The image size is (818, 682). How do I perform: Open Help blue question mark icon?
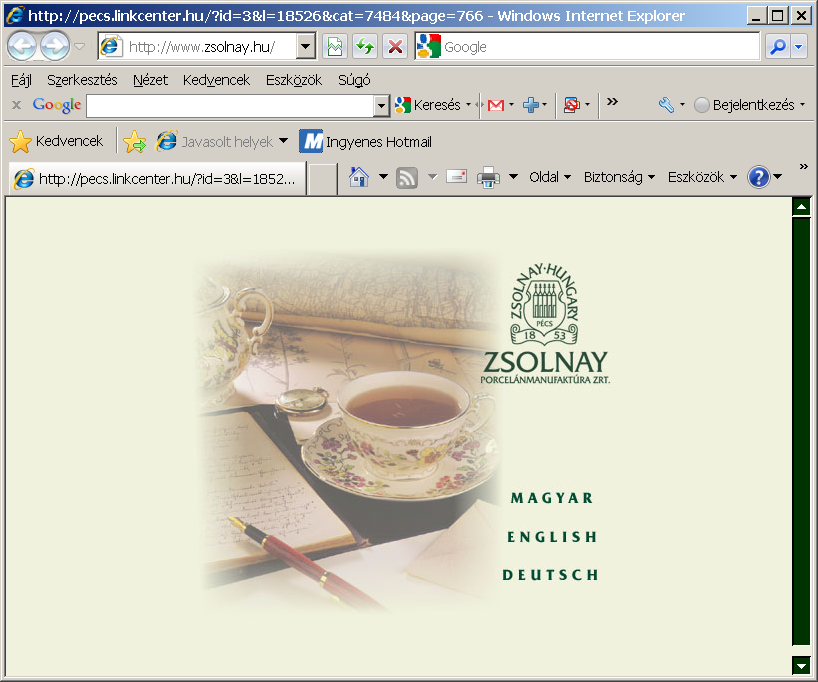759,177
